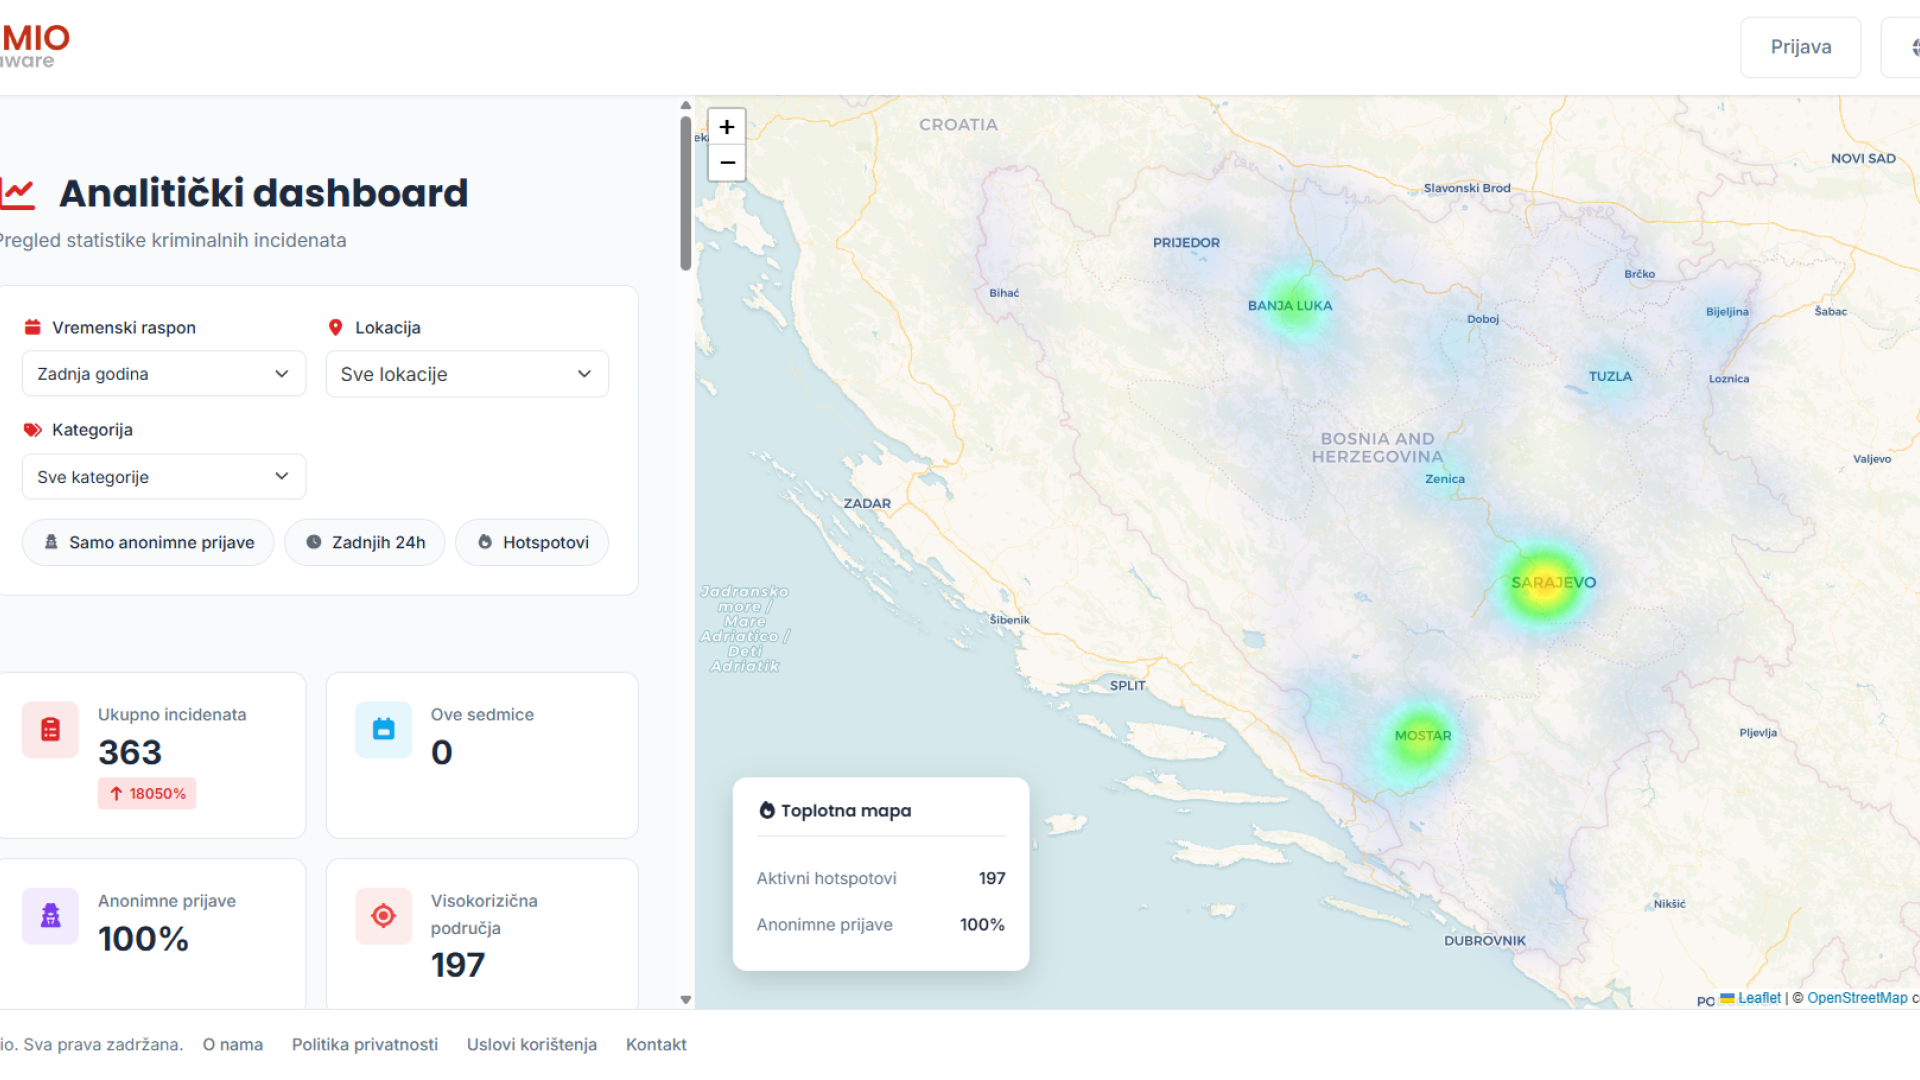The image size is (1920, 1080).
Task: Open the O nama footer link
Action: (x=232, y=1044)
